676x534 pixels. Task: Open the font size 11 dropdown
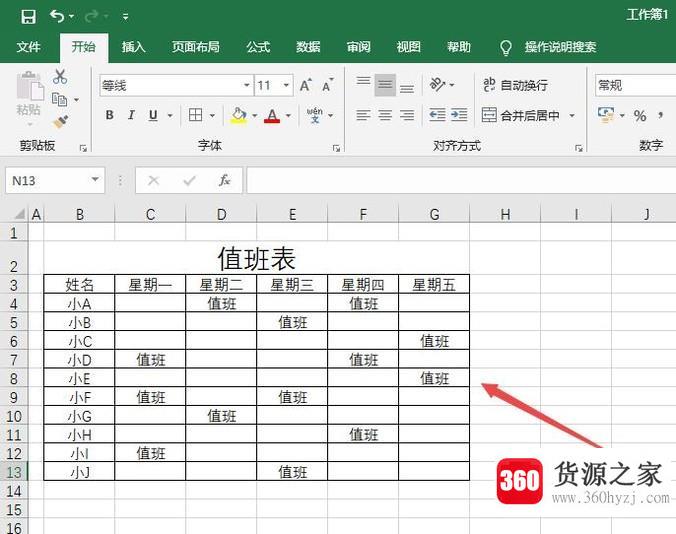pos(286,85)
